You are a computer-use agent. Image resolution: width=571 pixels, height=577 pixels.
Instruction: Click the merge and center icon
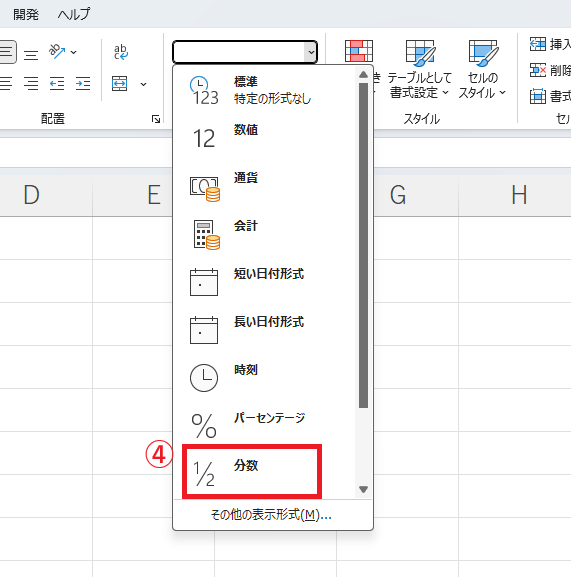pyautogui.click(x=120, y=84)
